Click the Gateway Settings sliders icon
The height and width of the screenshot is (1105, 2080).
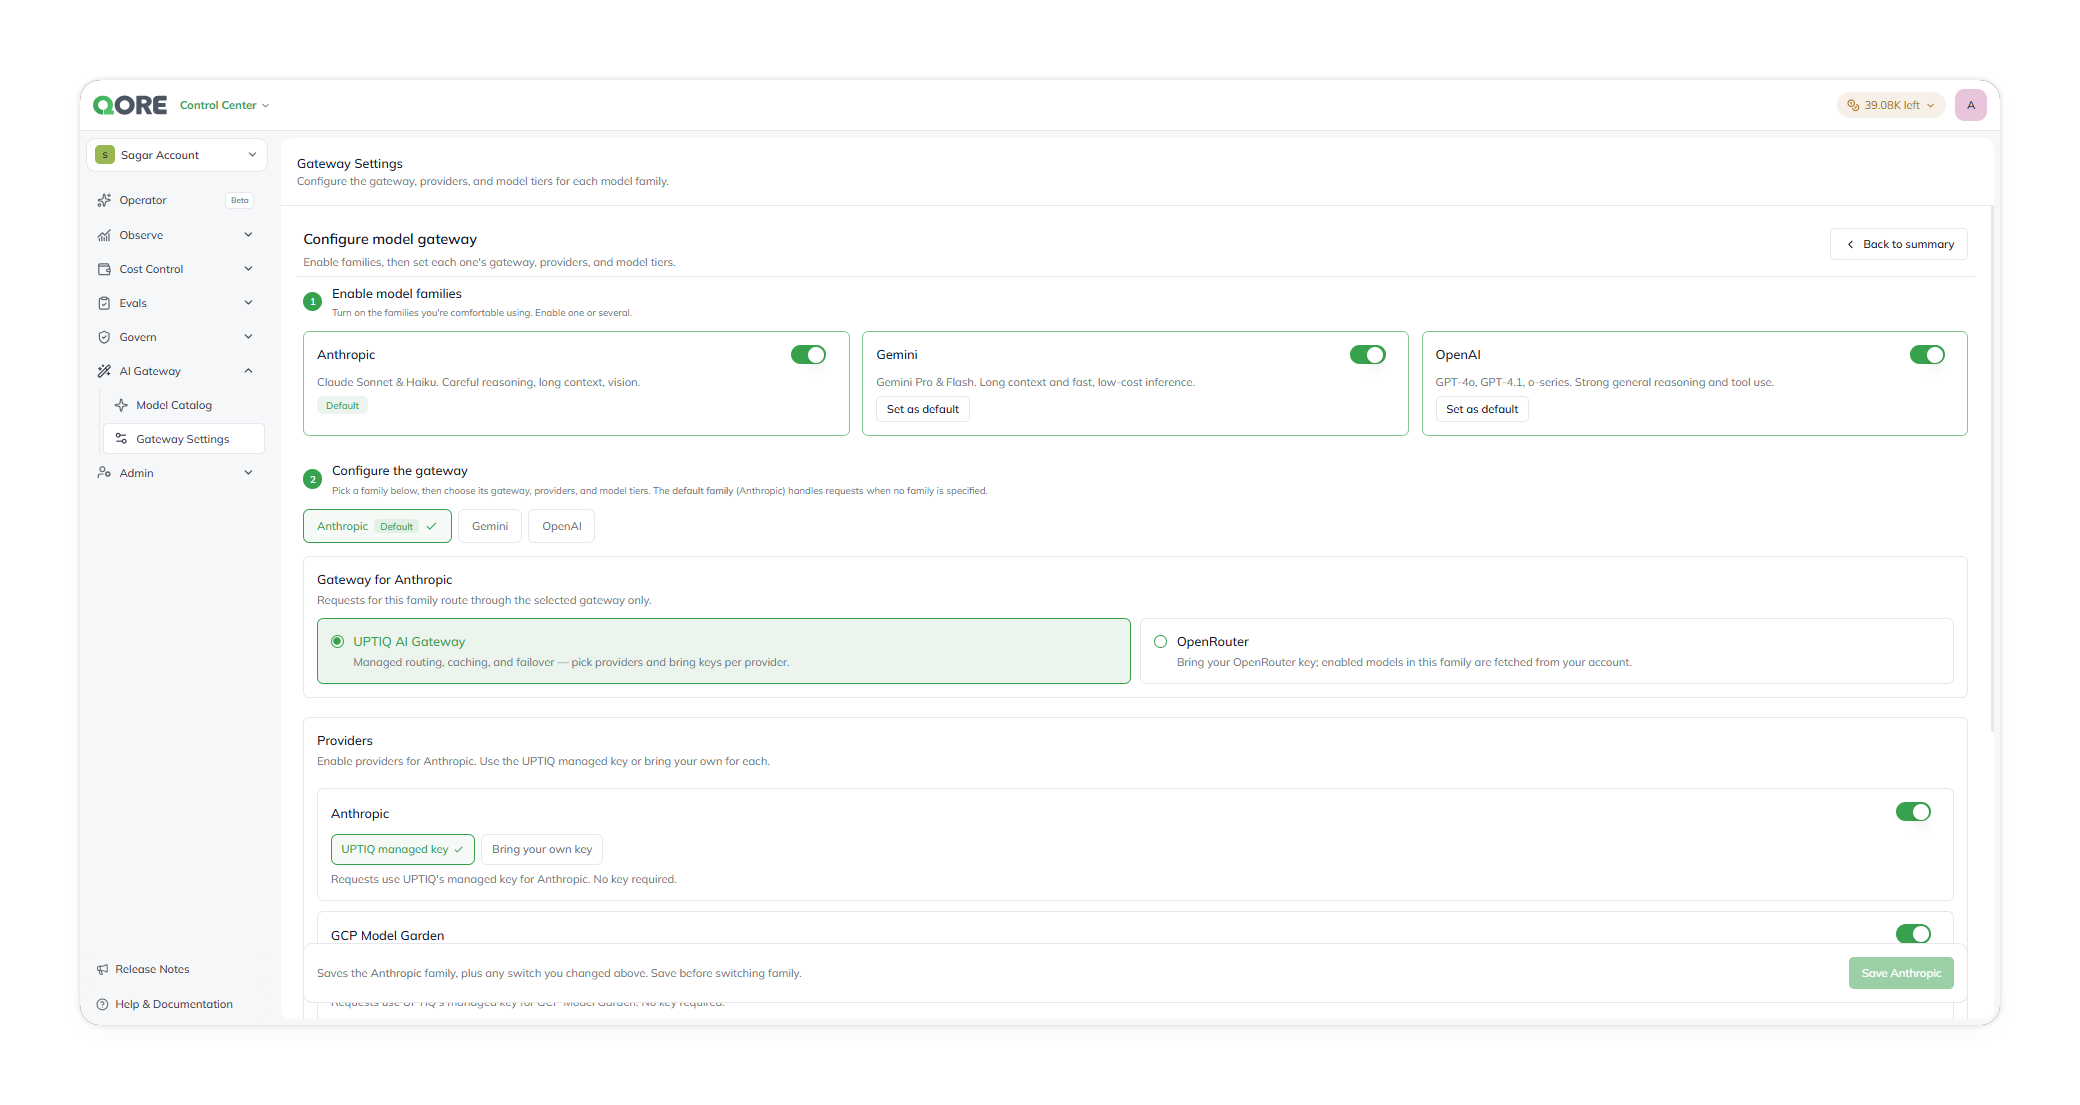click(x=121, y=439)
